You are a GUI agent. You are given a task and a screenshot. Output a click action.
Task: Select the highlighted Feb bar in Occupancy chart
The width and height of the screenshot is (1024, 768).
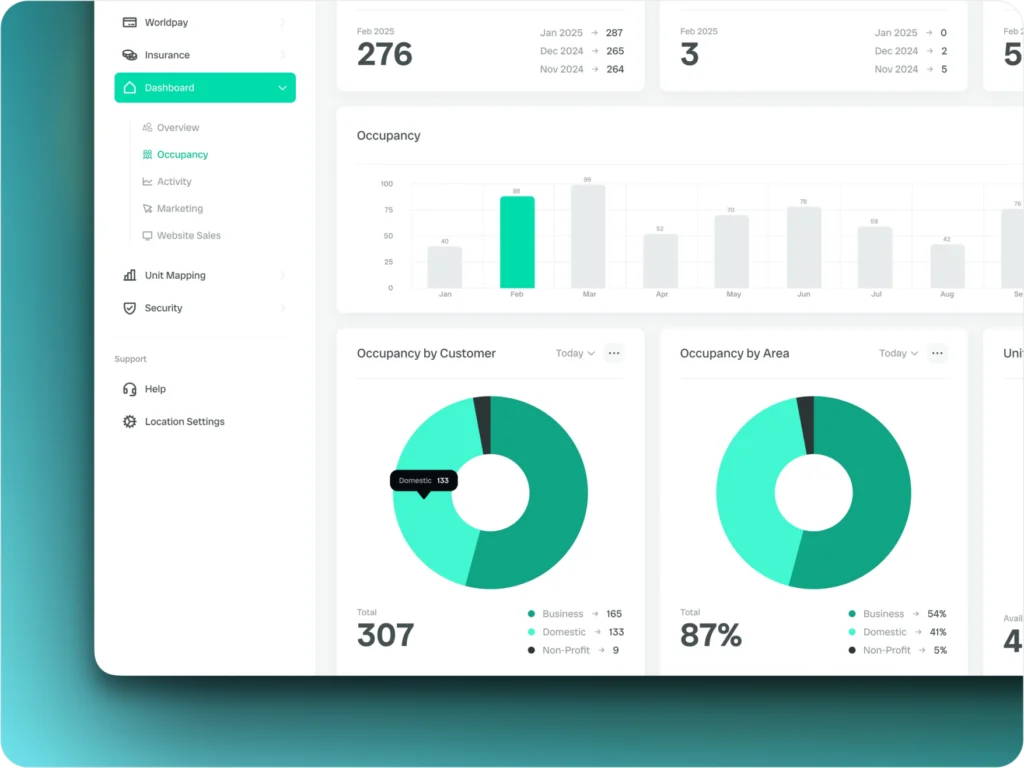(x=517, y=242)
